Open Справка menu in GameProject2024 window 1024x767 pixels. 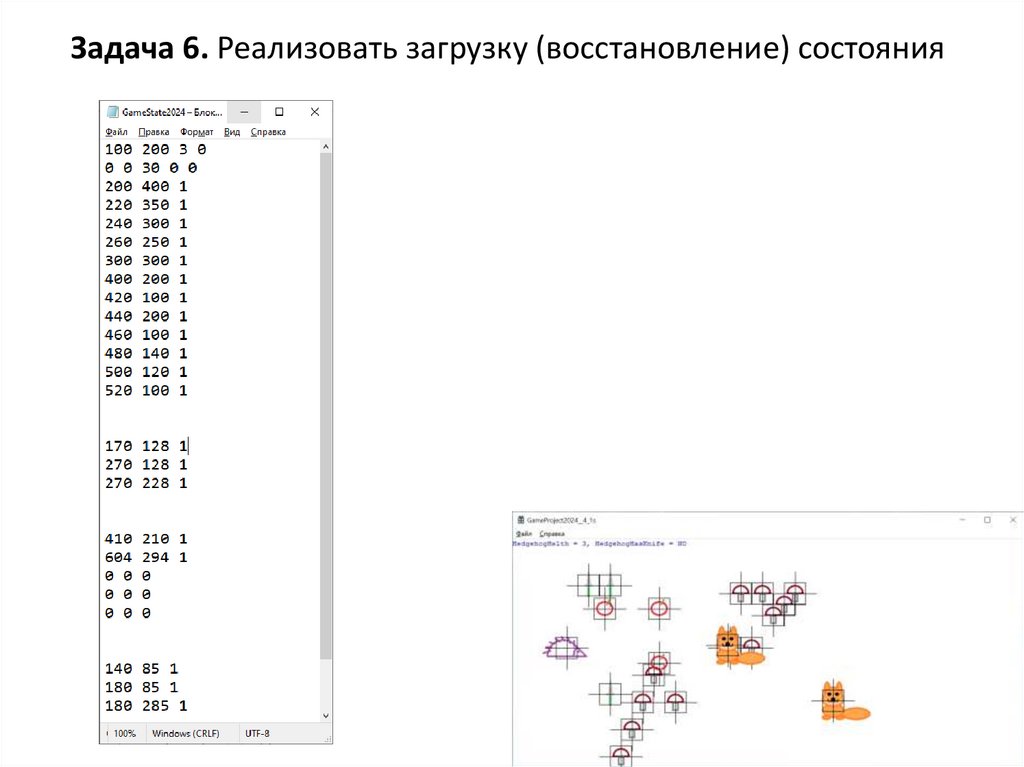pos(552,534)
